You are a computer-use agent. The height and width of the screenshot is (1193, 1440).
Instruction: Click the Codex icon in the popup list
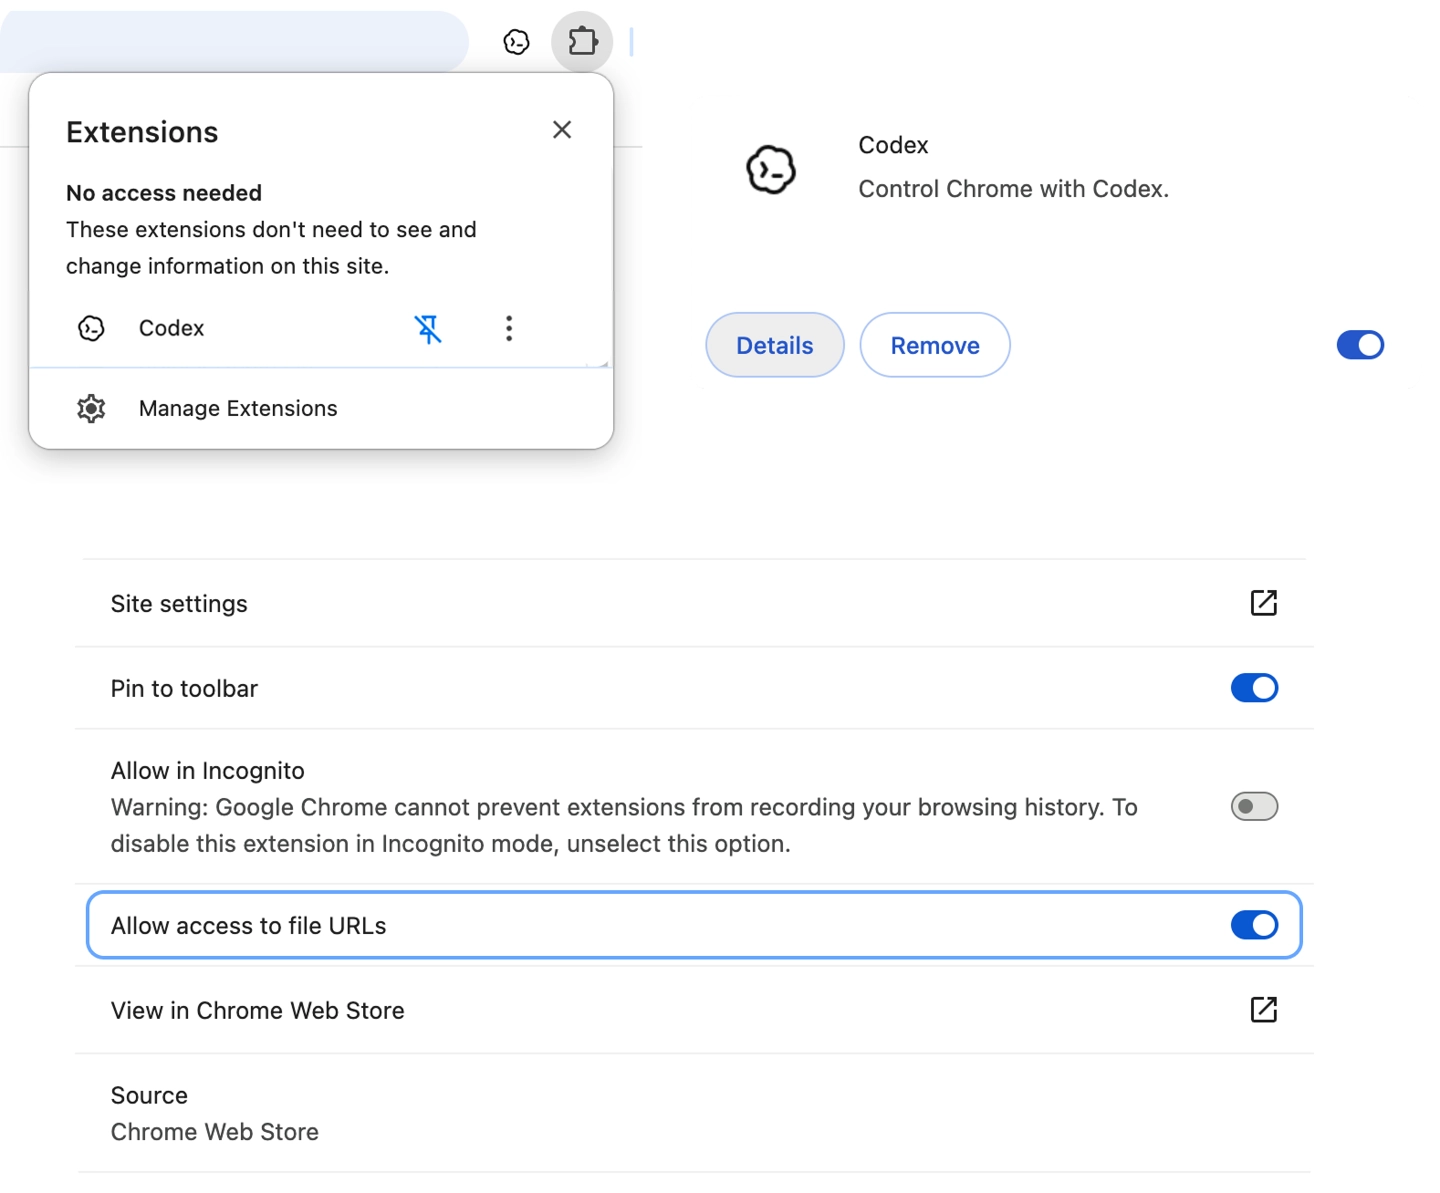tap(91, 328)
